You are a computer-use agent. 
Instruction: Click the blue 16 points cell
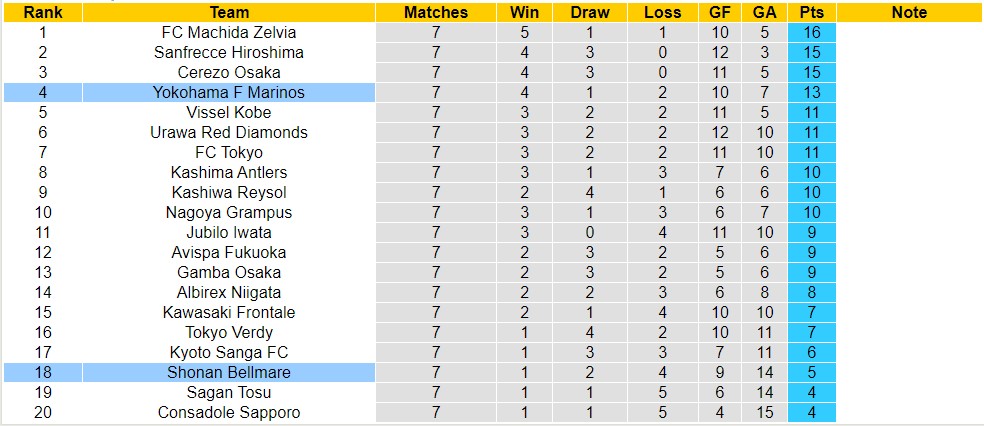(811, 32)
